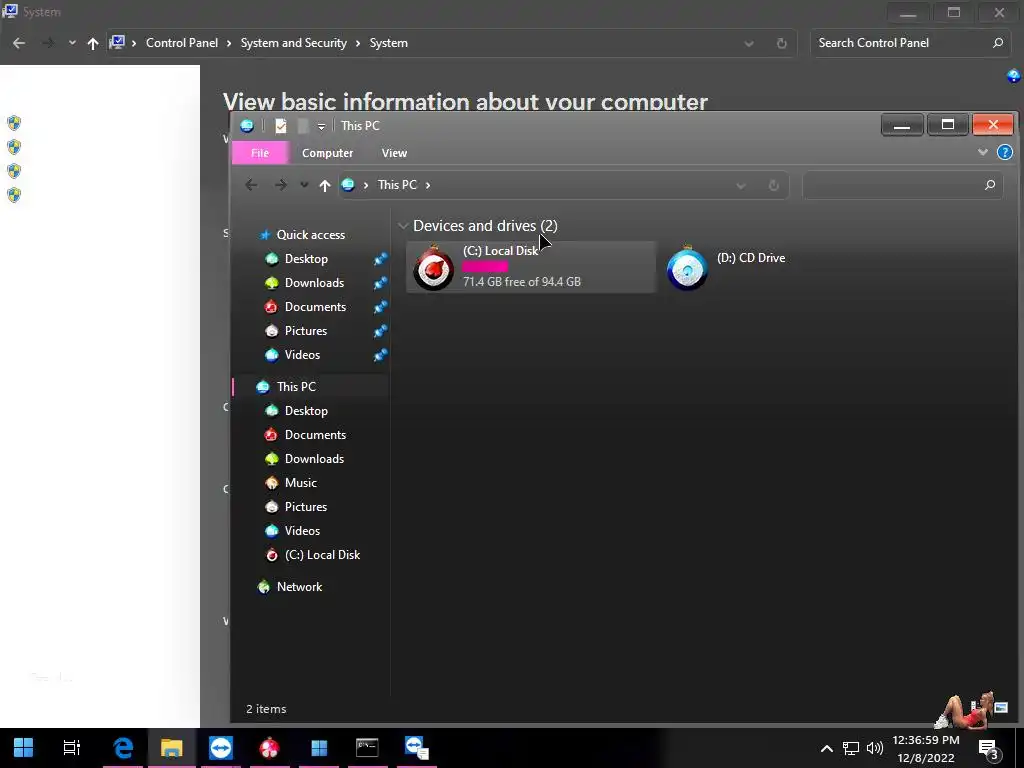Open recent locations dropdown in System window

pyautogui.click(x=72, y=43)
